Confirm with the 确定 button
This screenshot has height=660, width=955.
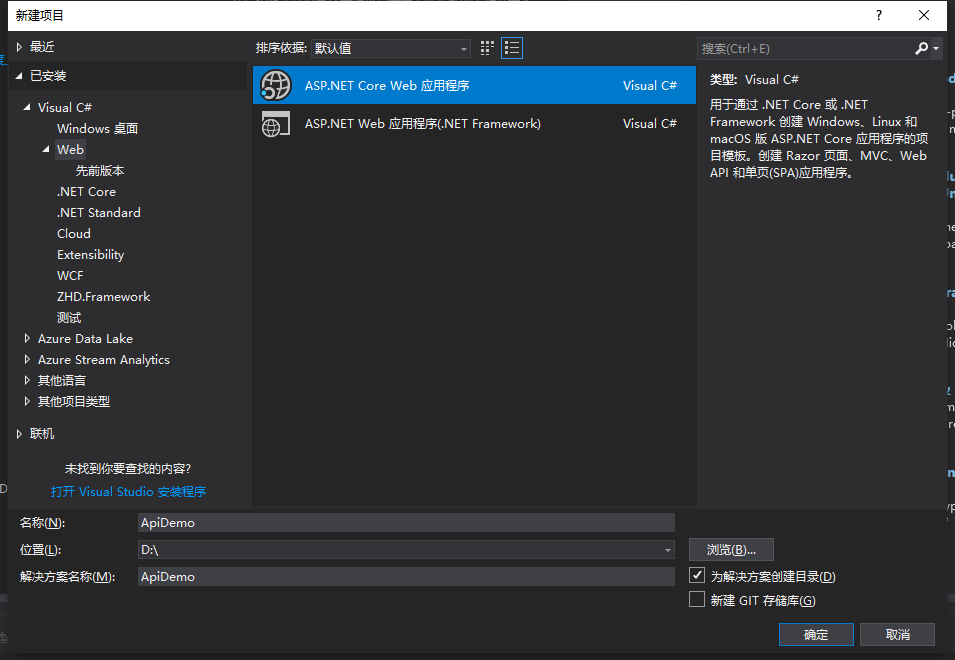click(x=816, y=634)
